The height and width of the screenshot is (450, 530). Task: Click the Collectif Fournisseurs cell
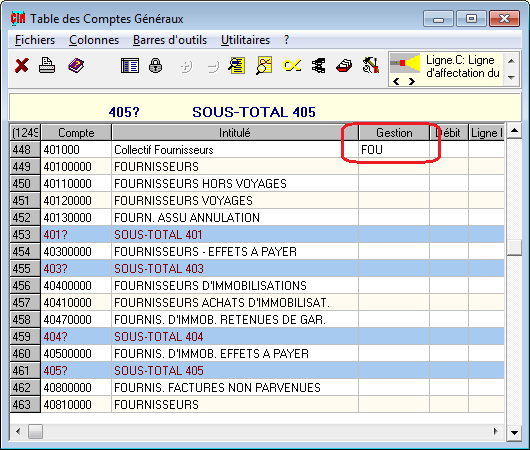tap(235, 149)
